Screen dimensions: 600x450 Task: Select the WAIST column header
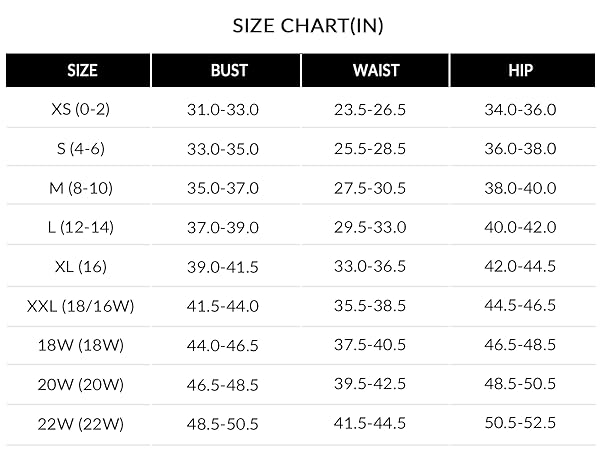tap(375, 70)
